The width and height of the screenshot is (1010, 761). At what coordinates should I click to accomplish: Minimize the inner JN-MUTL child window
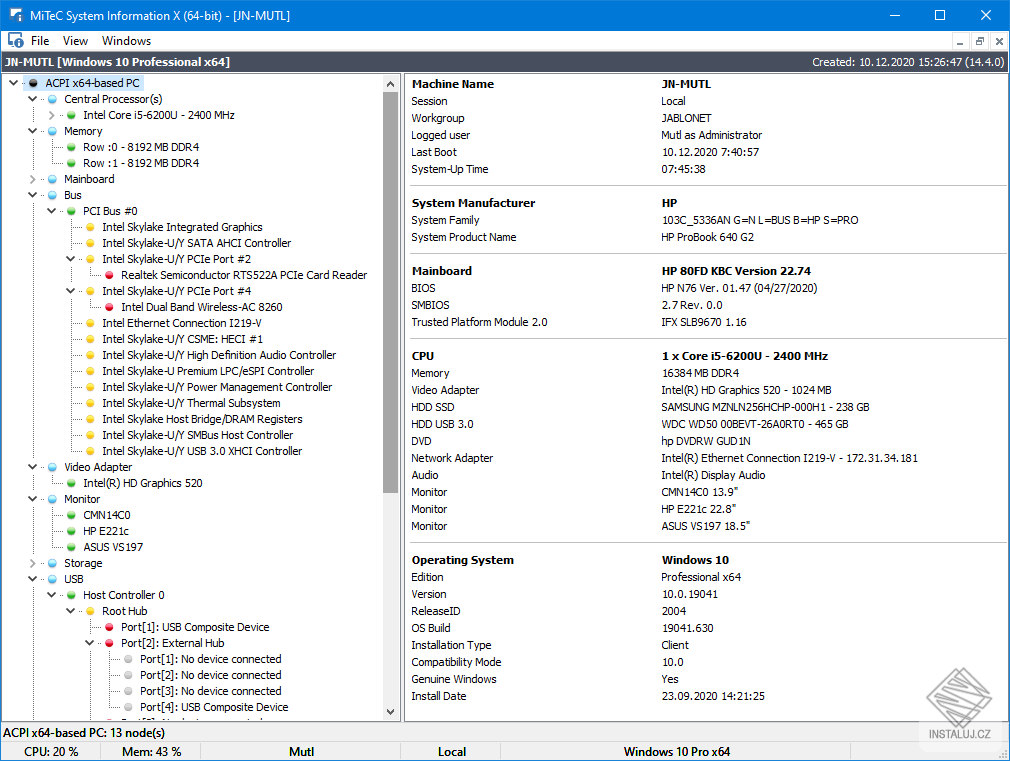click(x=960, y=41)
